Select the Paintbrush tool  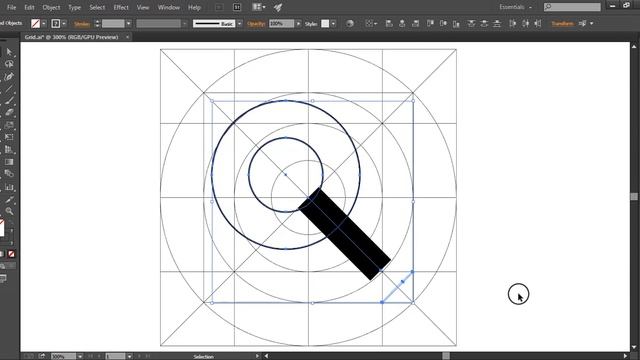coord(9,100)
